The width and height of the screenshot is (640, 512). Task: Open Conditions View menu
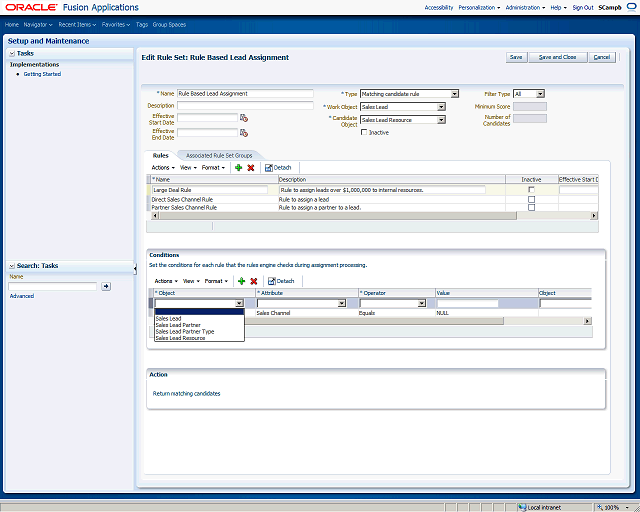pos(191,281)
